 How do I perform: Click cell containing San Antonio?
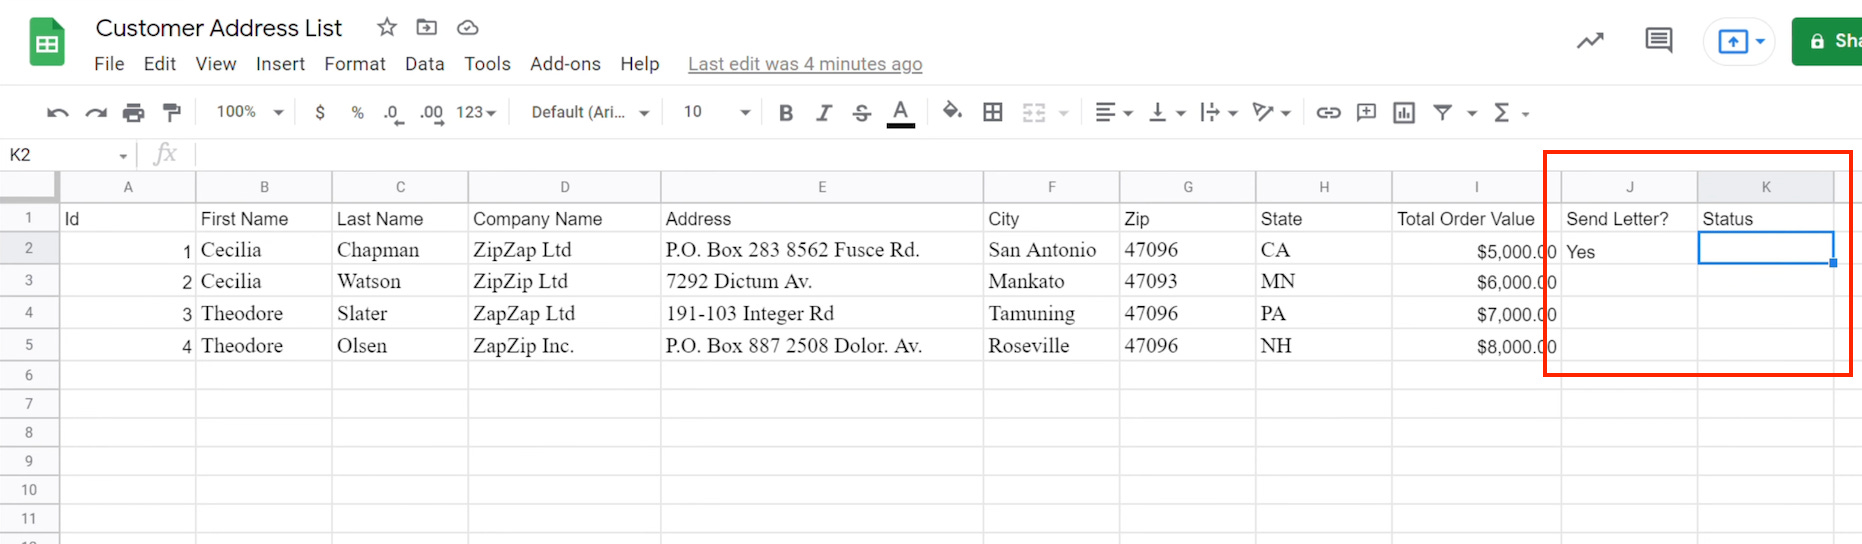[1051, 250]
